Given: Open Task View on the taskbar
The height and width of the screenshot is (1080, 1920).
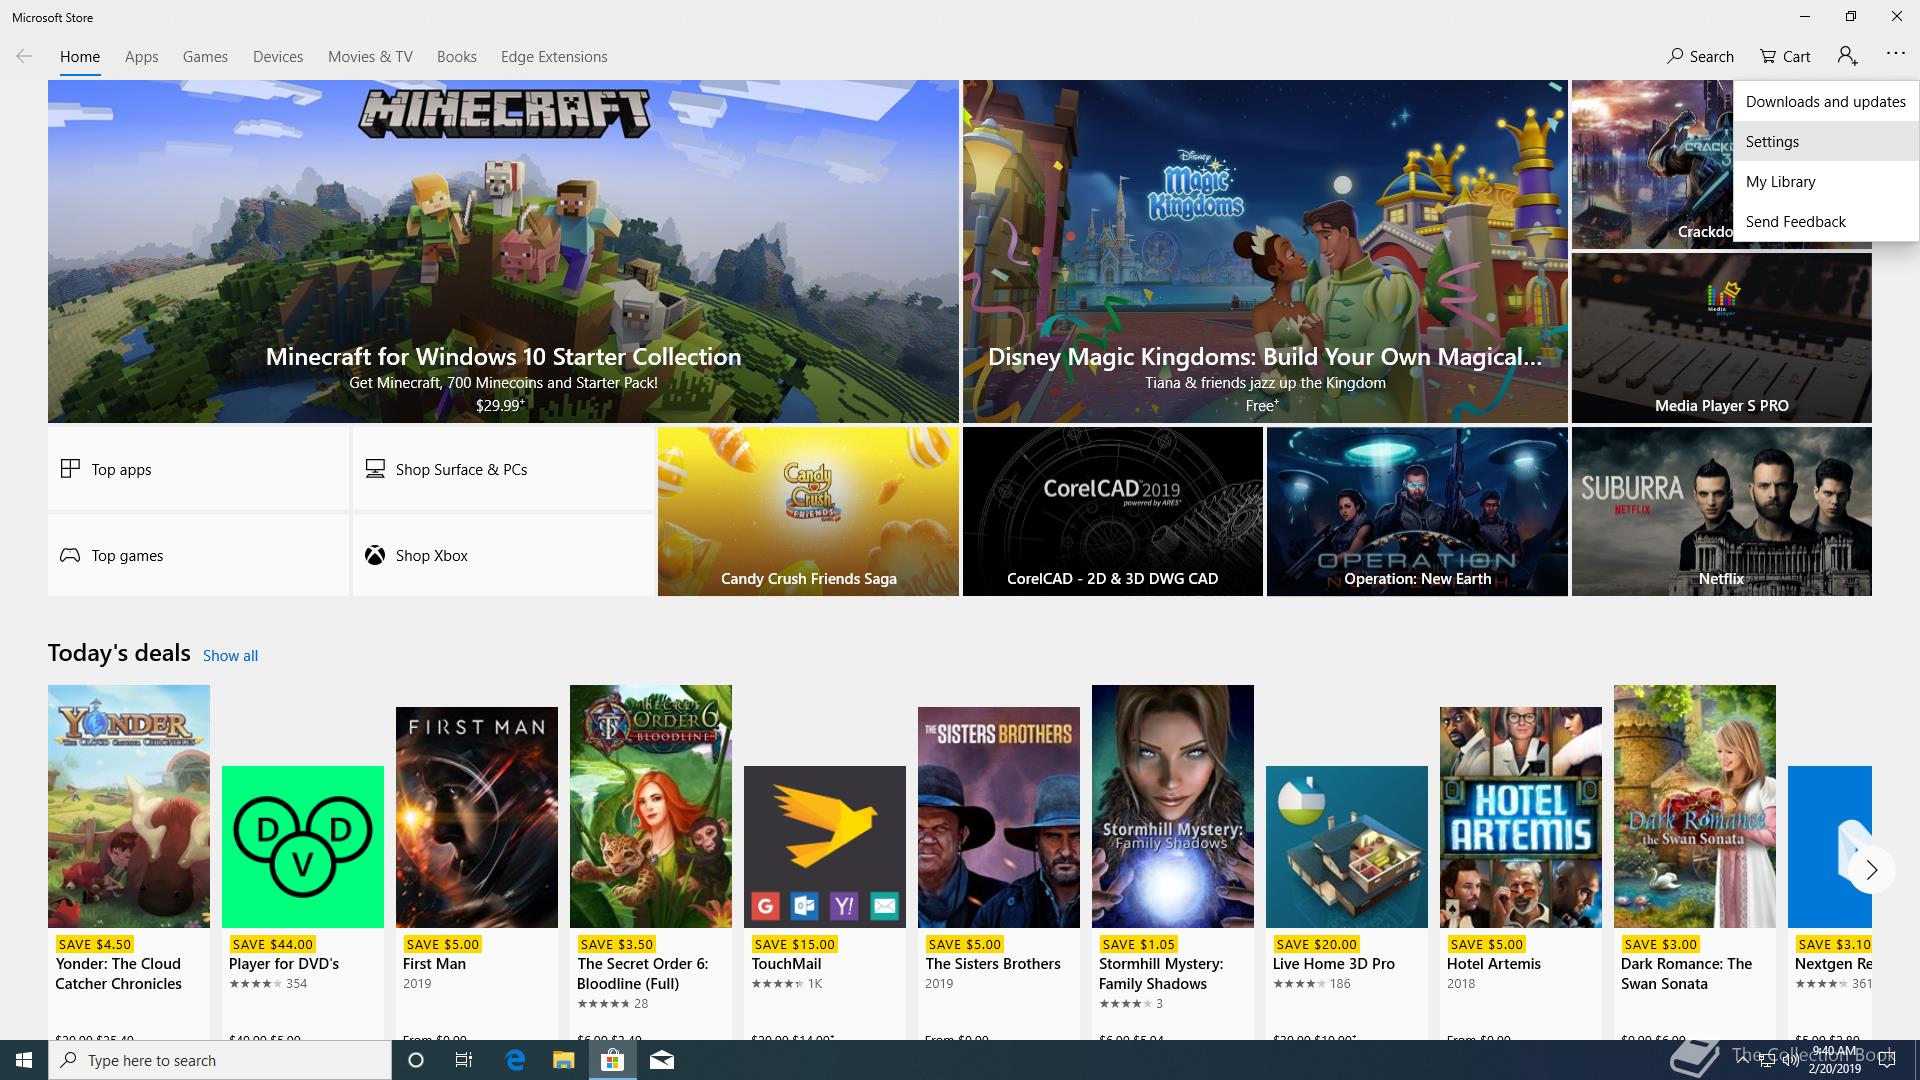Looking at the screenshot, I should tap(464, 1060).
